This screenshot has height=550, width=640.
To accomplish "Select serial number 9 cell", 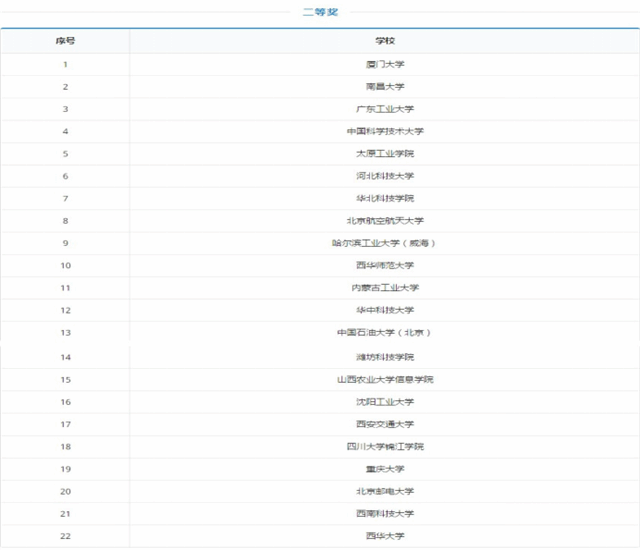I will pyautogui.click(x=65, y=243).
